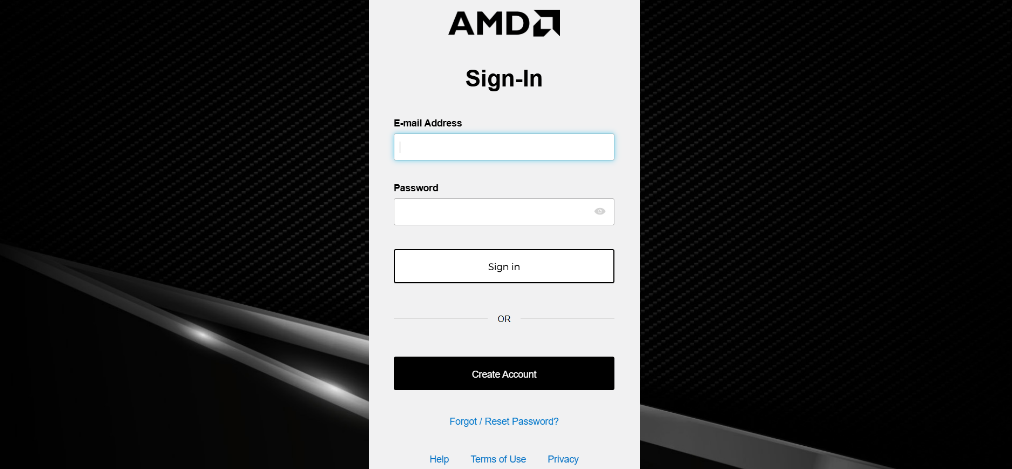Image resolution: width=1012 pixels, height=469 pixels.
Task: Focus the E-mail Address input field
Action: click(504, 147)
